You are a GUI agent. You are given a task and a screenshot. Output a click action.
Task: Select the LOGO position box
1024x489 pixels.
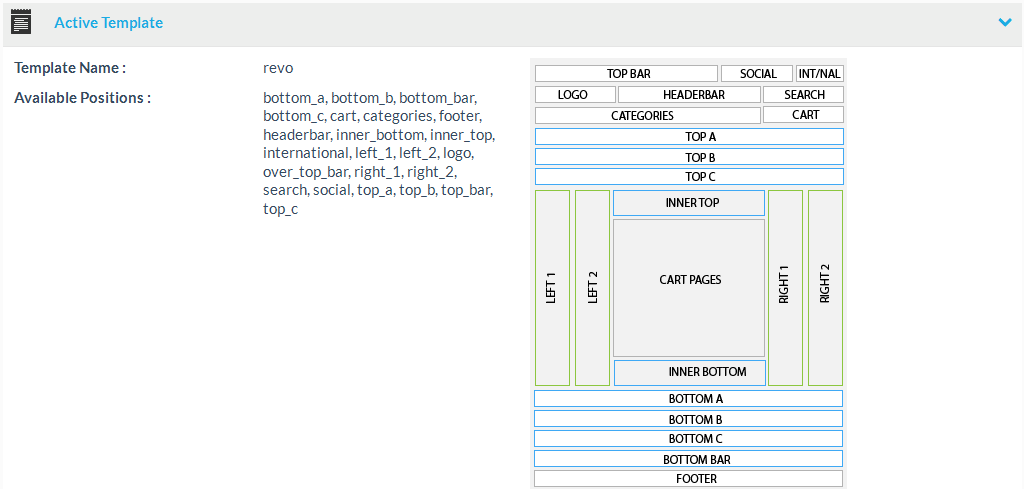(x=574, y=95)
